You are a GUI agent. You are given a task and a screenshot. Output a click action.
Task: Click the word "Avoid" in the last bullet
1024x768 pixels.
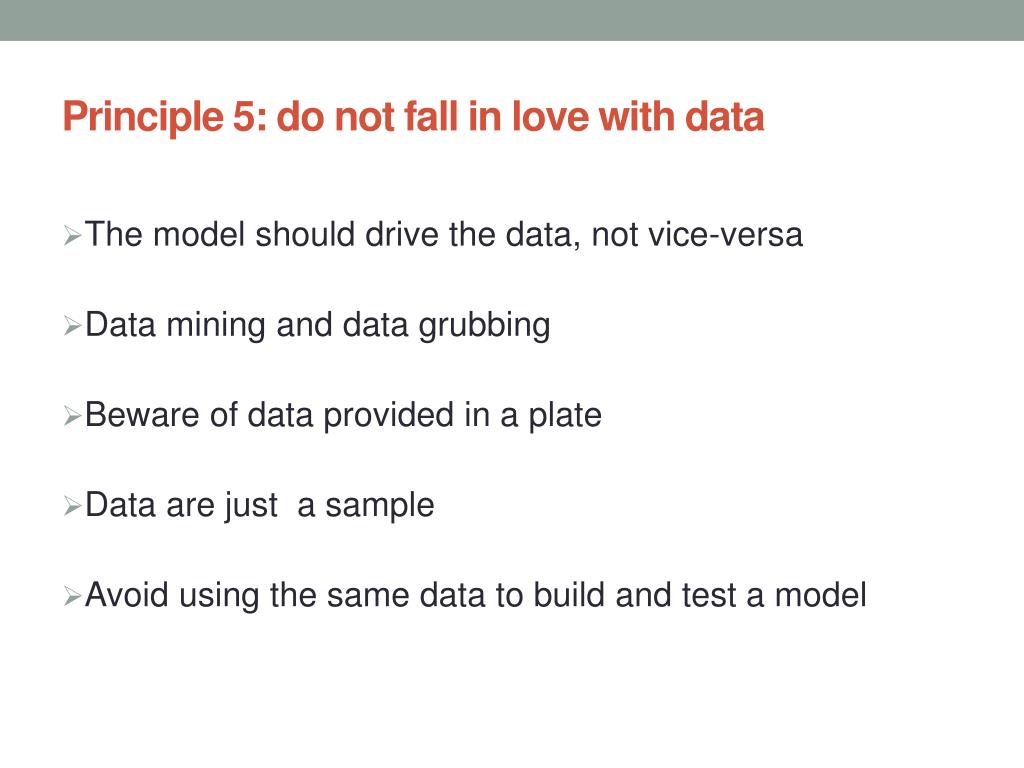[x=127, y=595]
